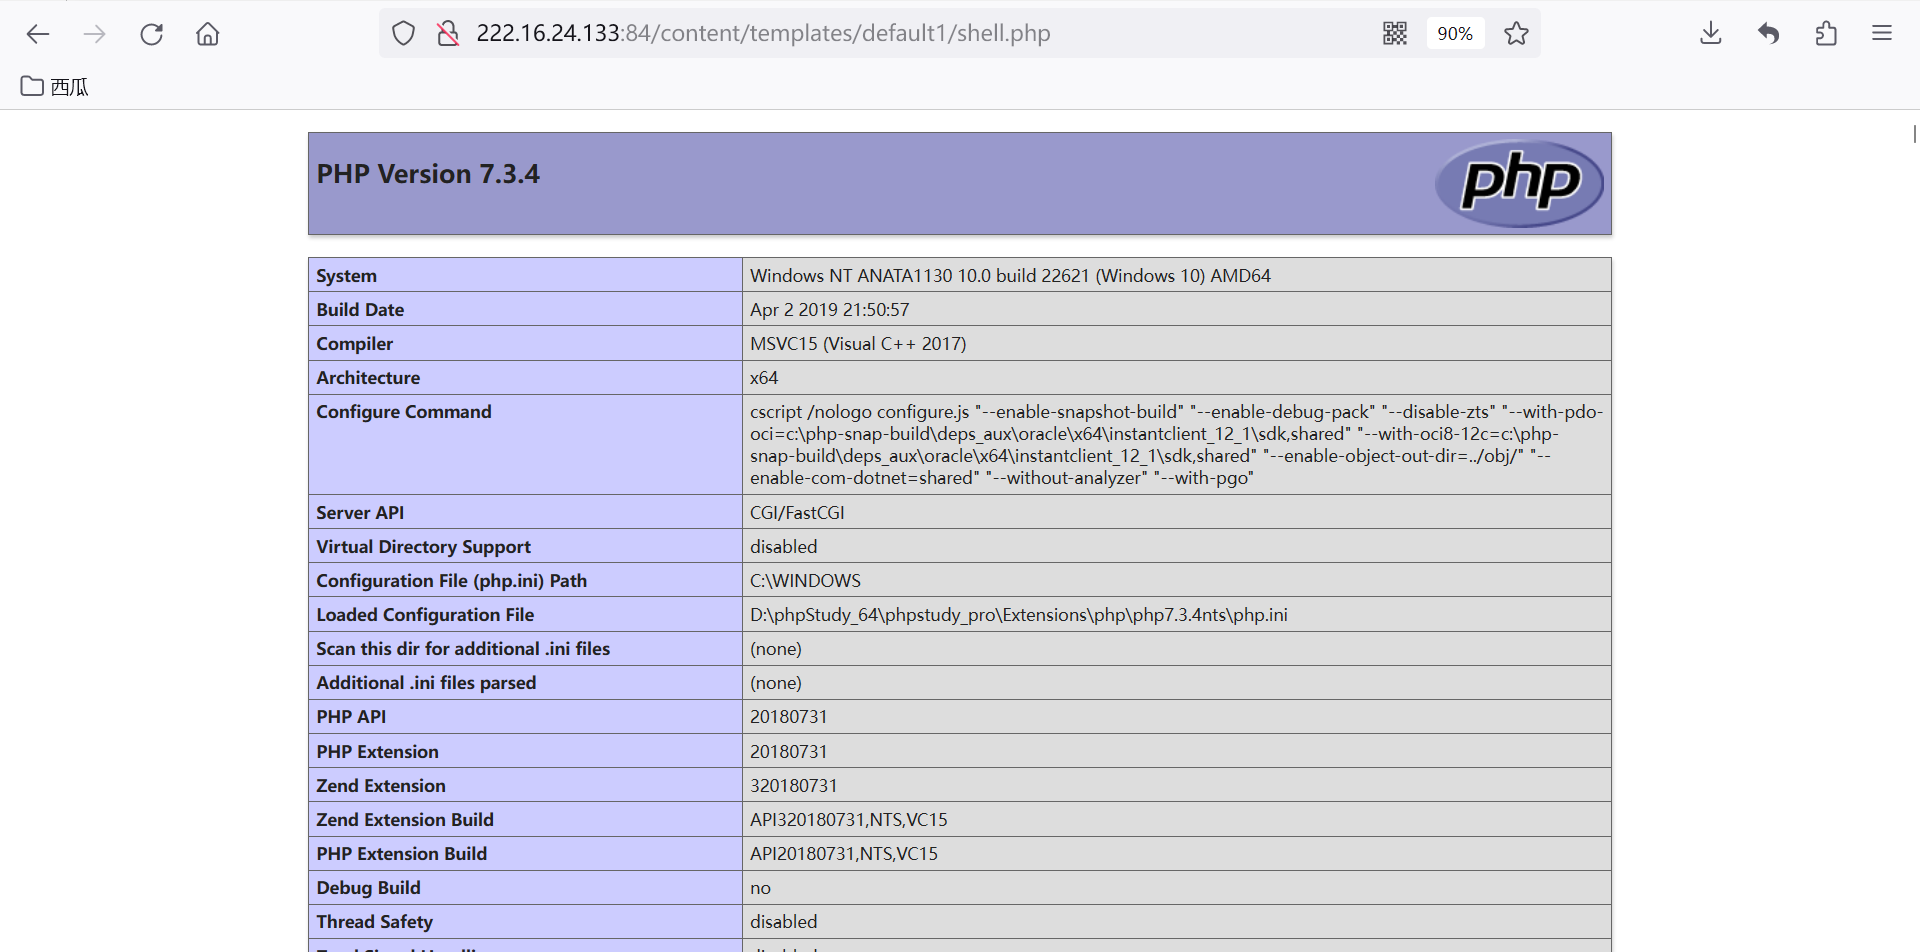The width and height of the screenshot is (1920, 952).
Task: Click the forward navigation arrow
Action: point(95,34)
